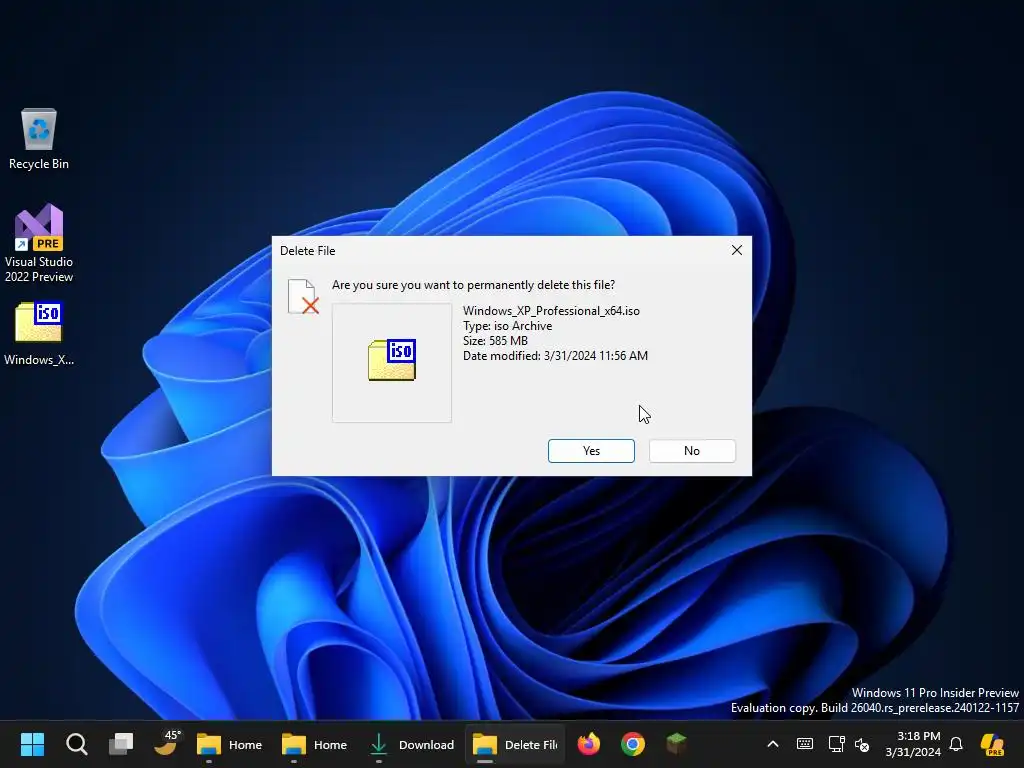Viewport: 1024px width, 768px height.
Task: Click the Windows_XP_Professional_x64.iso filename text
Action: [x=551, y=311]
